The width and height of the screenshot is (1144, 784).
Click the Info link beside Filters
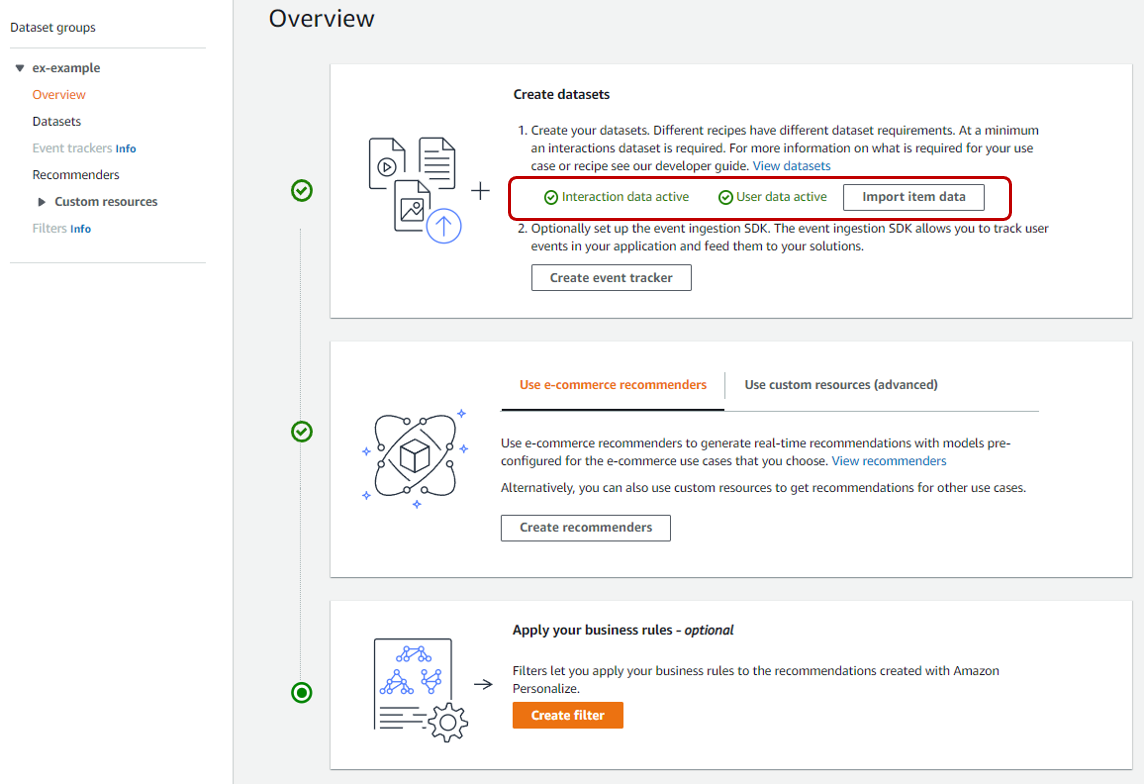pos(80,229)
